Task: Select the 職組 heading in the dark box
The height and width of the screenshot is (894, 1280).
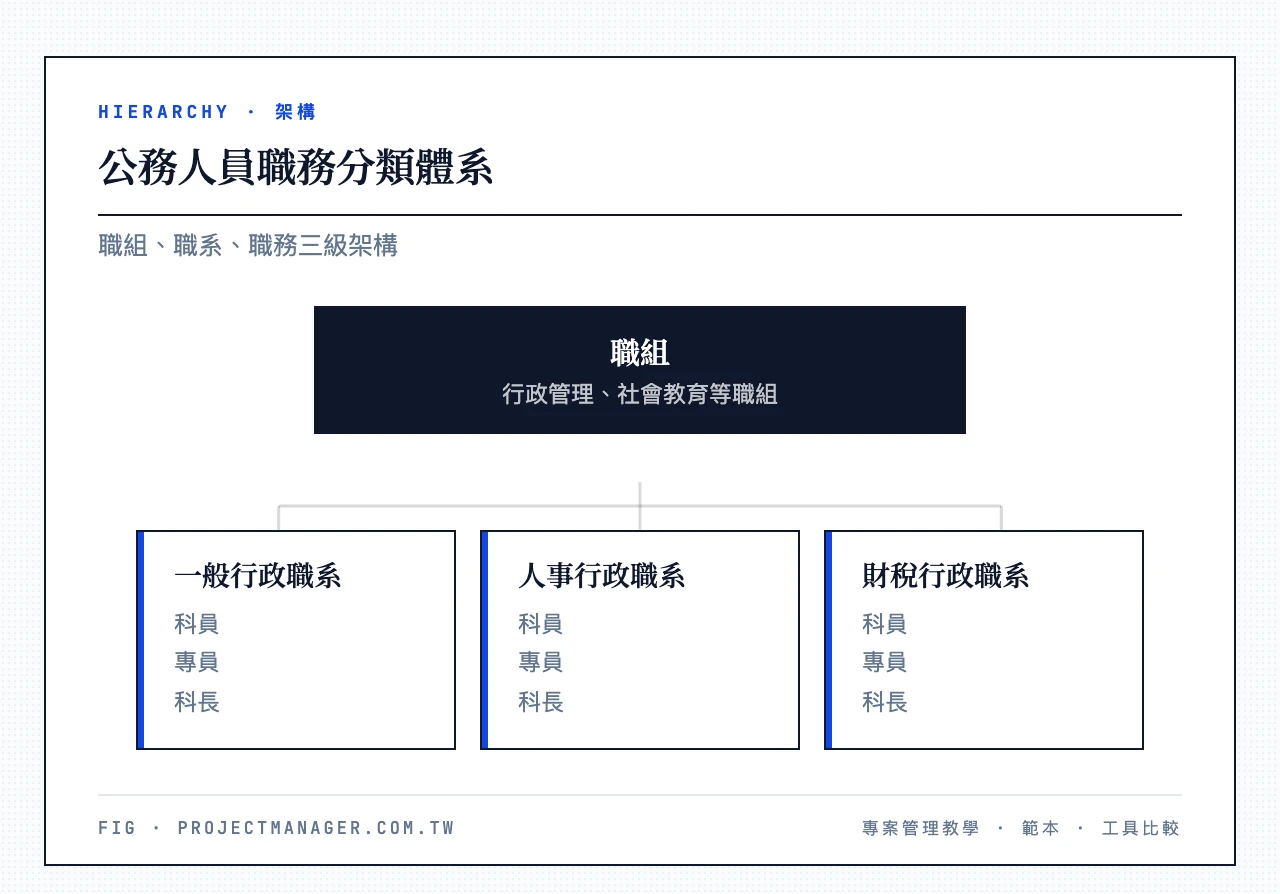Action: 640,353
